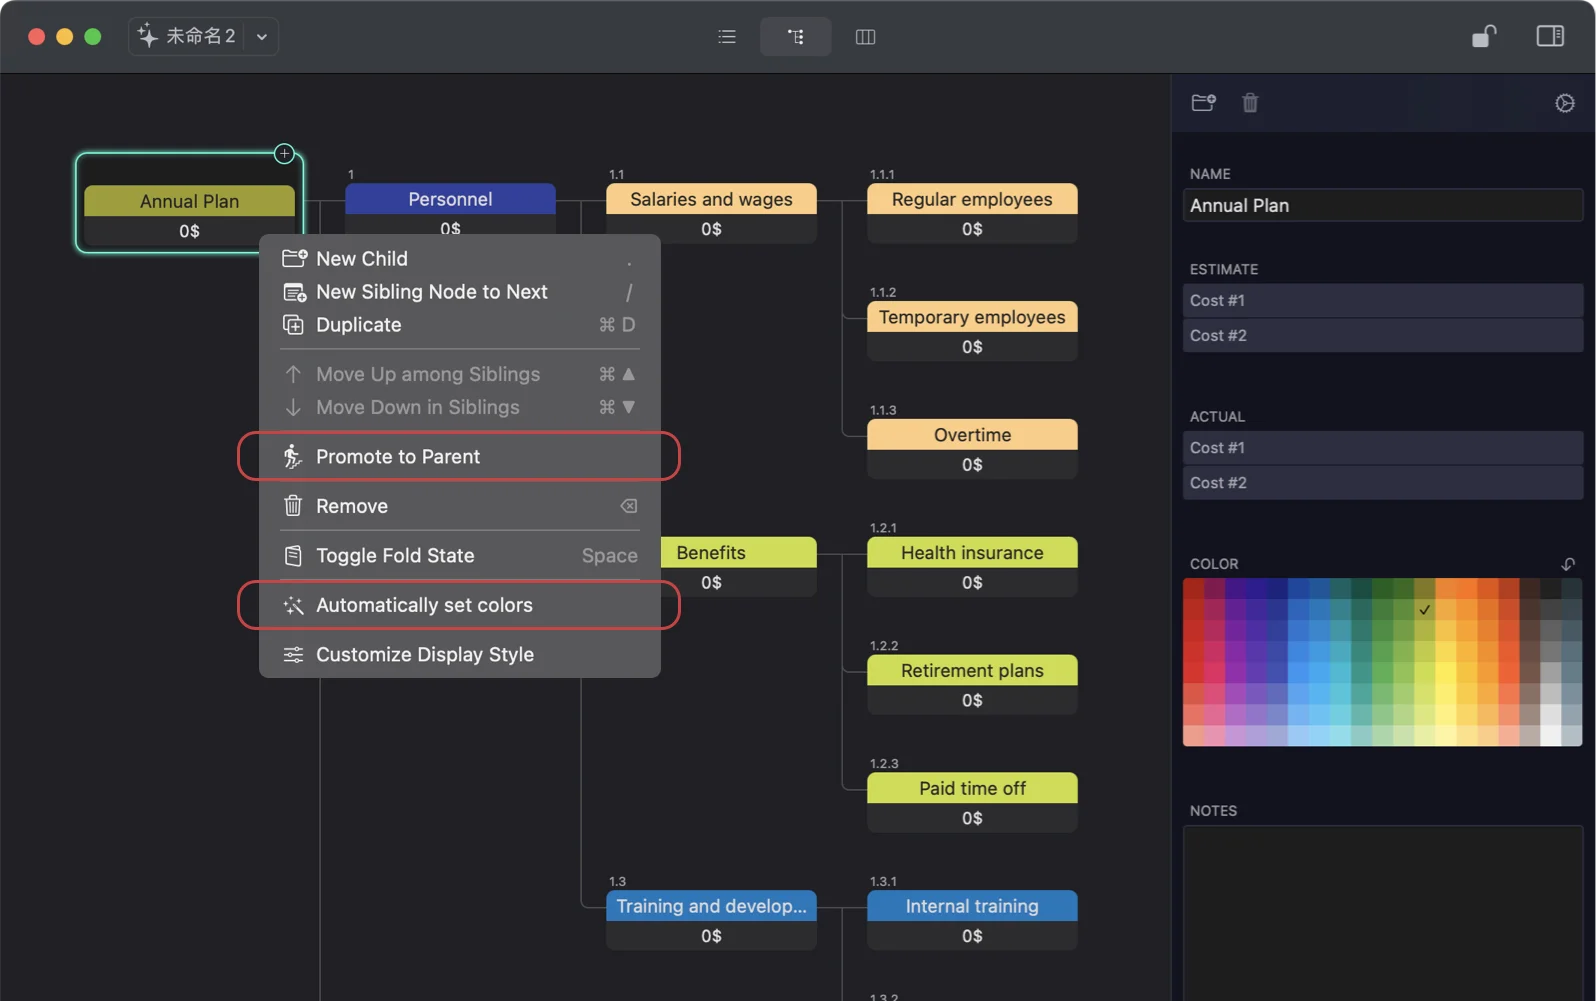The image size is (1596, 1001).
Task: Select Duplicate in the context menu
Action: click(x=358, y=325)
